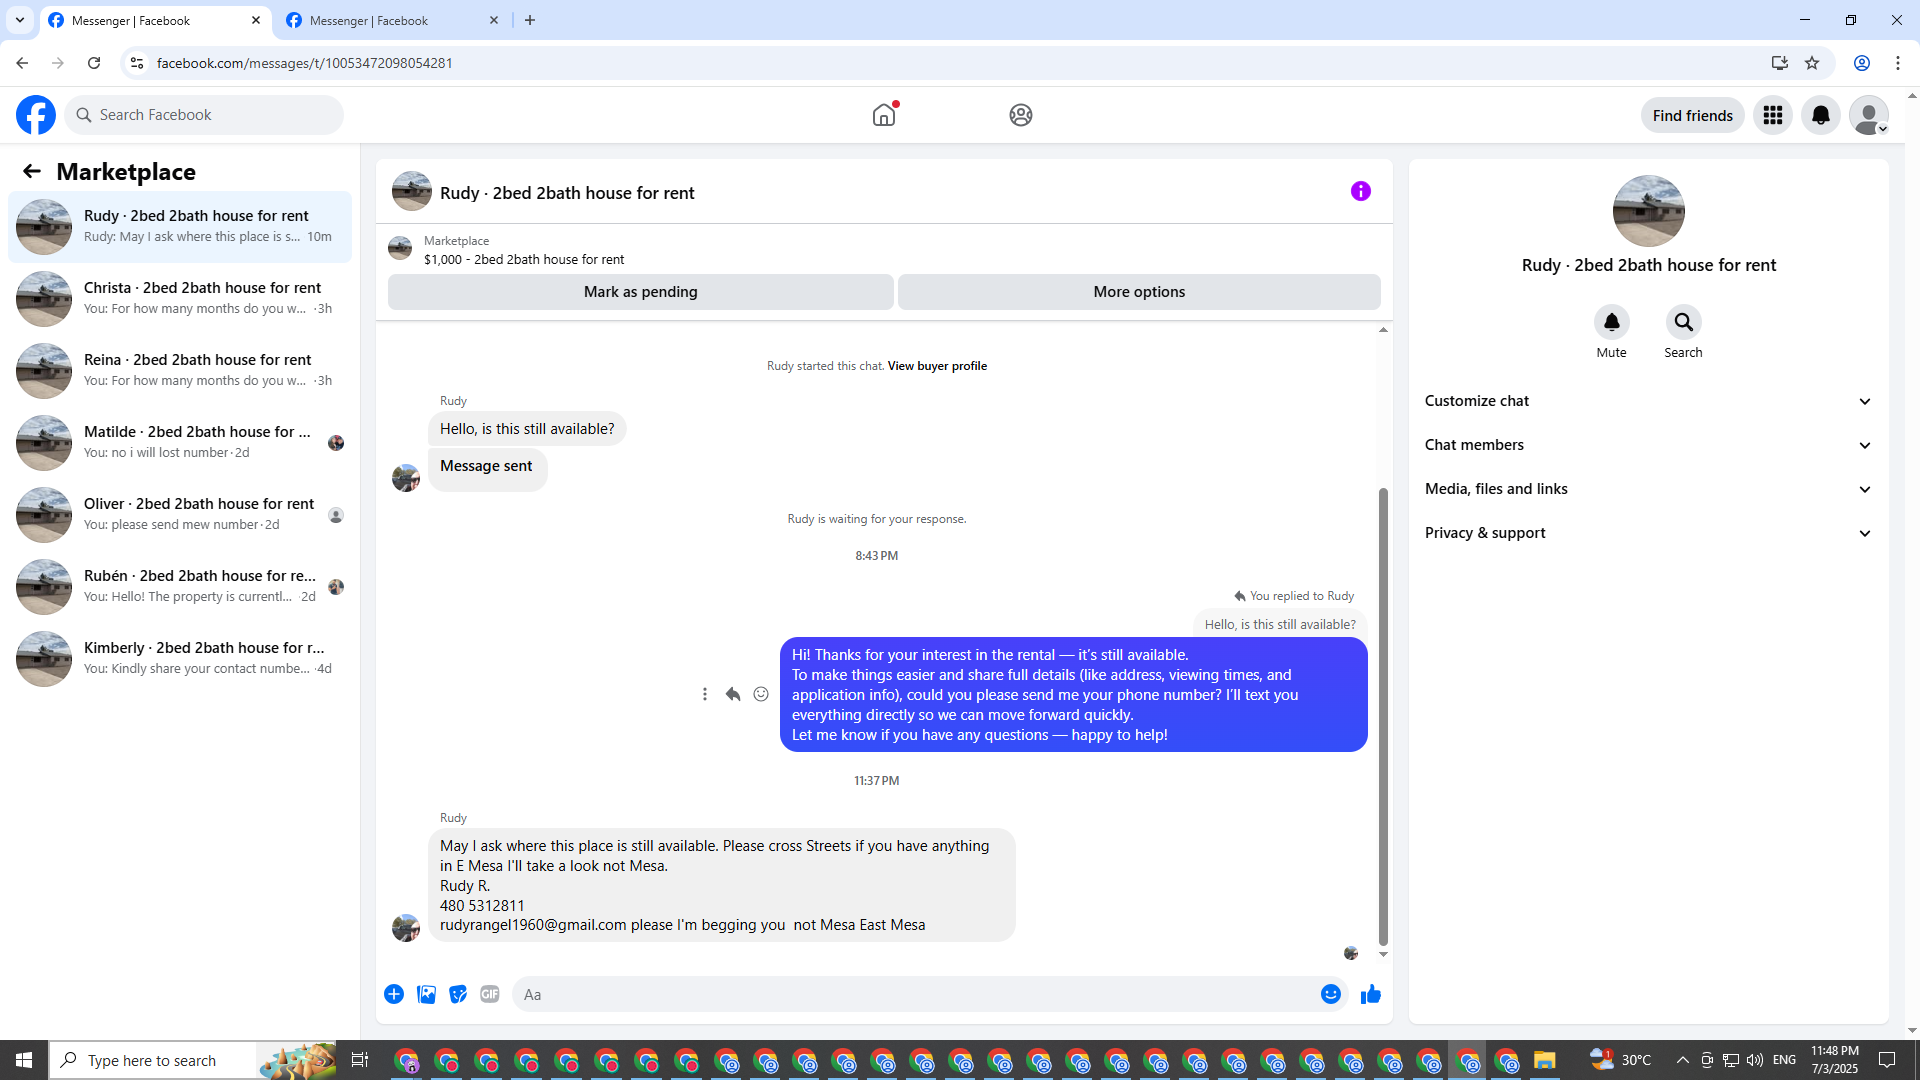The image size is (1920, 1080).
Task: Open more actions plus icon
Action: pyautogui.click(x=394, y=994)
